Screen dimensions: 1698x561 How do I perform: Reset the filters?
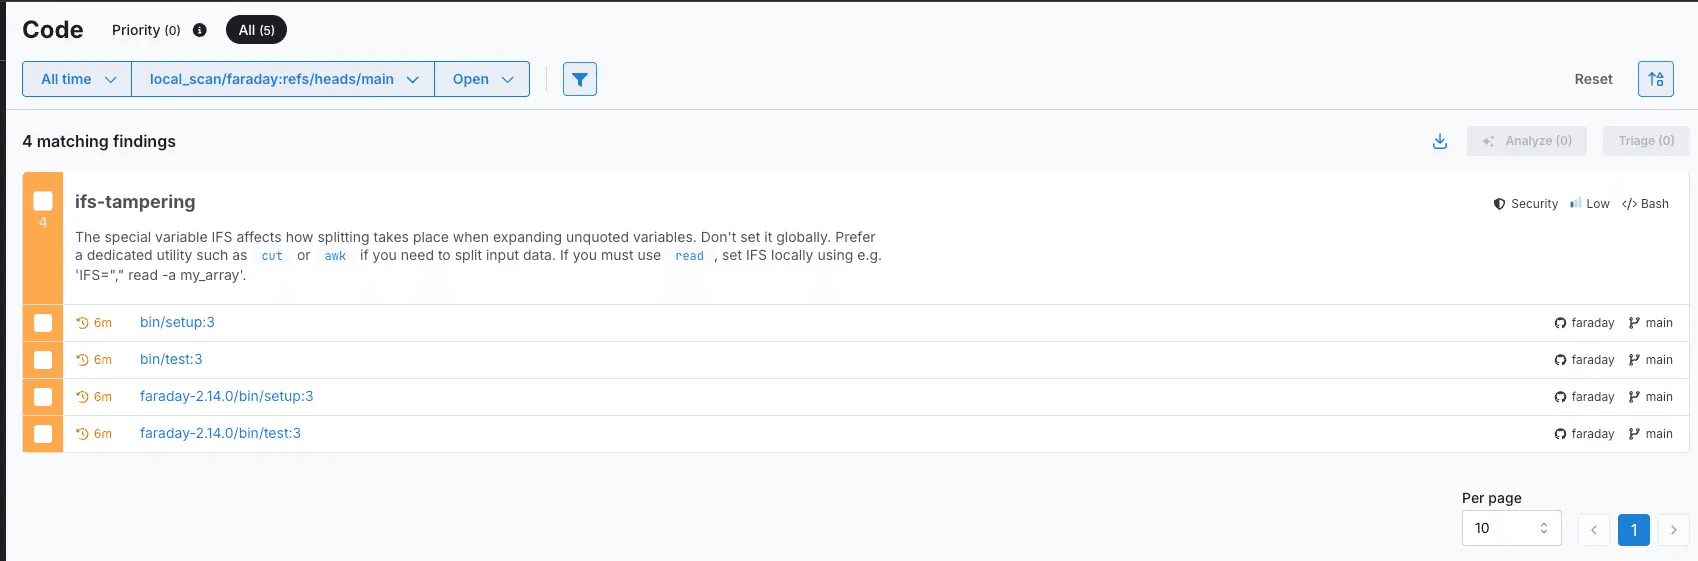(x=1593, y=79)
